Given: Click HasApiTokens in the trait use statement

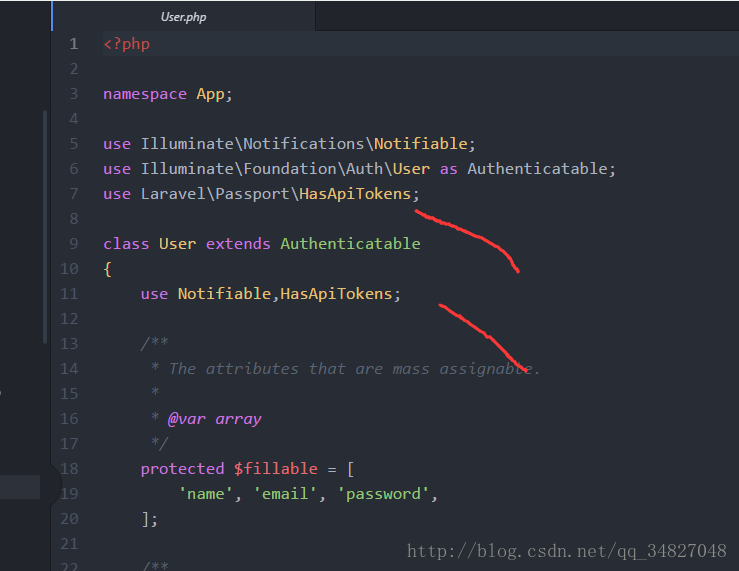Looking at the screenshot, I should coord(336,294).
